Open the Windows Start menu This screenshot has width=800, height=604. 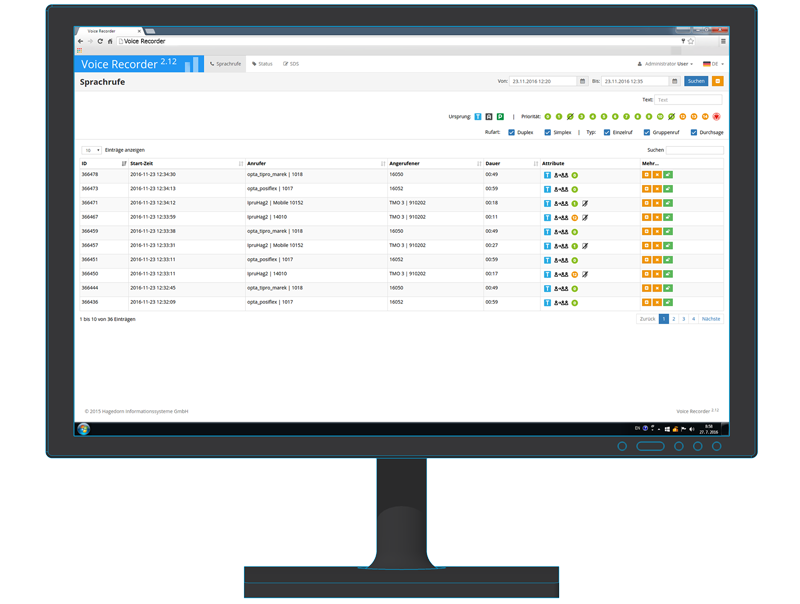pyautogui.click(x=84, y=429)
